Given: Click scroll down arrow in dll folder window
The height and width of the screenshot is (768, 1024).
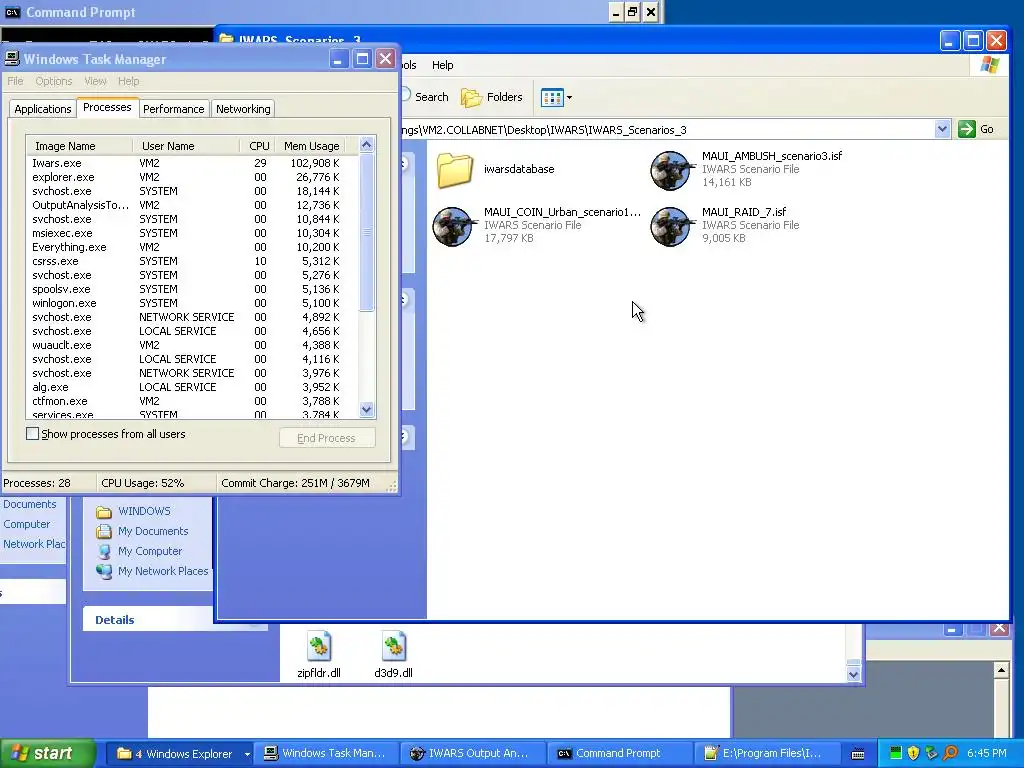Looking at the screenshot, I should pyautogui.click(x=854, y=674).
